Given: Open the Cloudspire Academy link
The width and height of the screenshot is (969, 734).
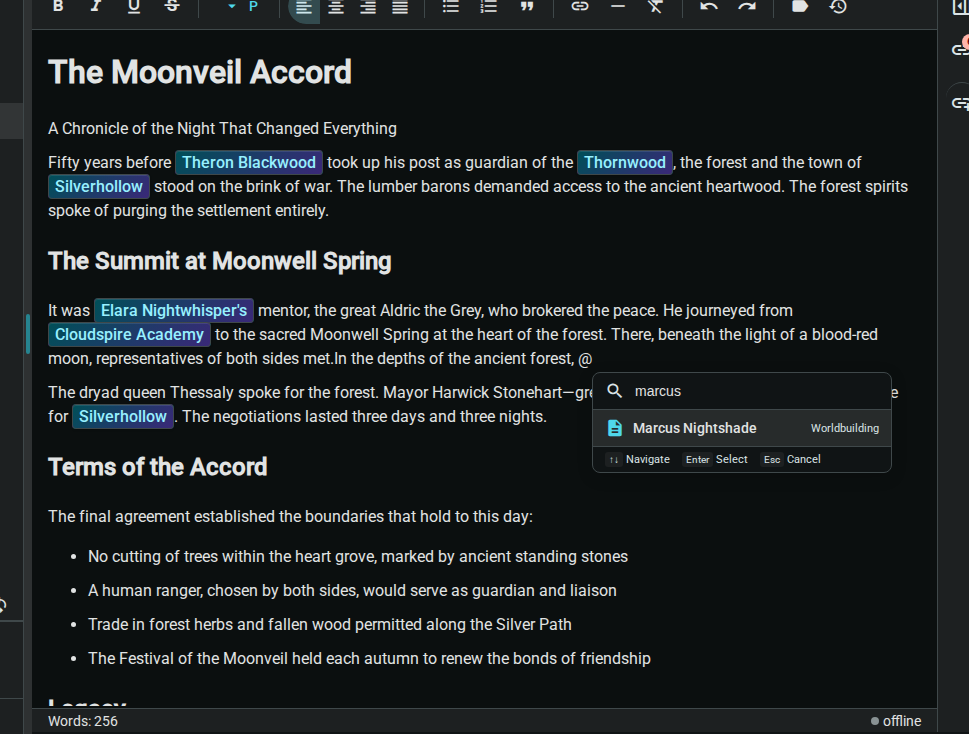Looking at the screenshot, I should 130,334.
